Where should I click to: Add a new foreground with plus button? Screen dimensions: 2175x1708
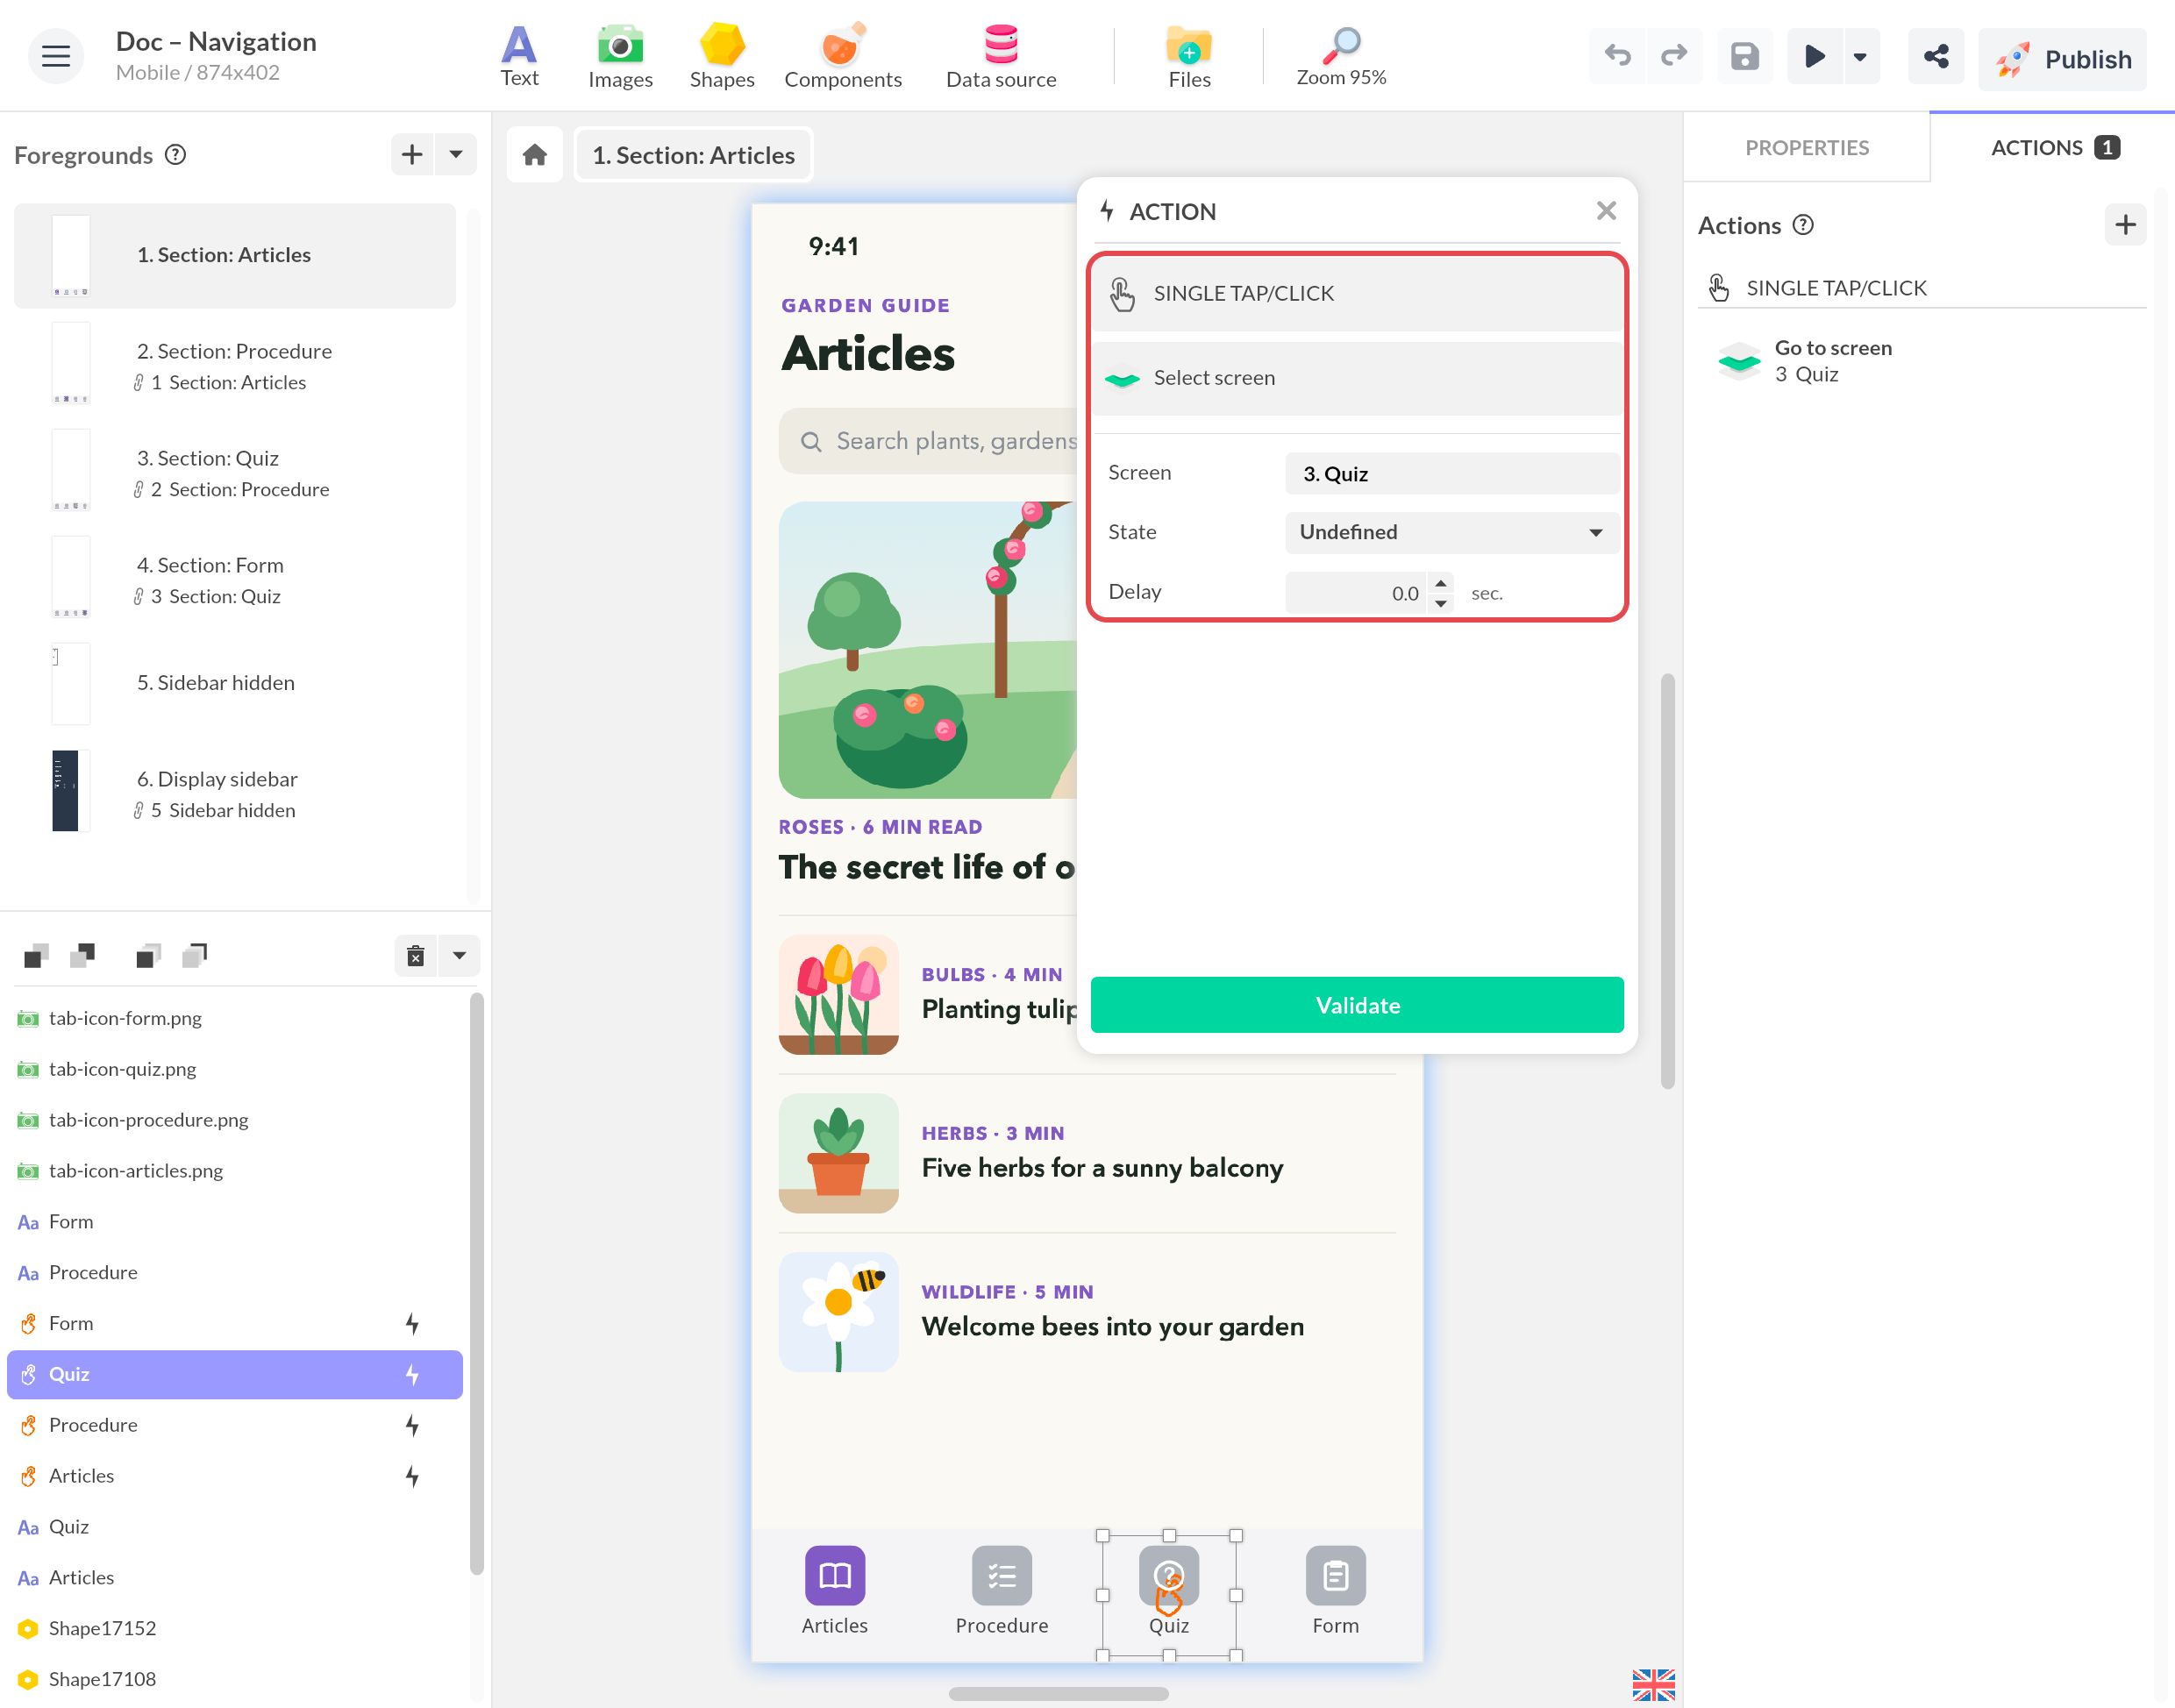coord(412,154)
